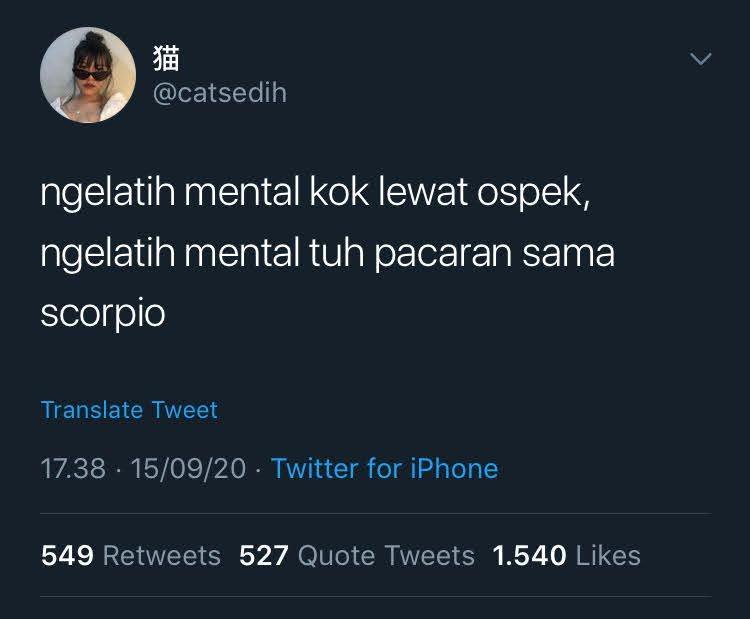Screen dimensions: 750x619
Task: Click the sunglasses in the avatar photo
Action: point(90,75)
